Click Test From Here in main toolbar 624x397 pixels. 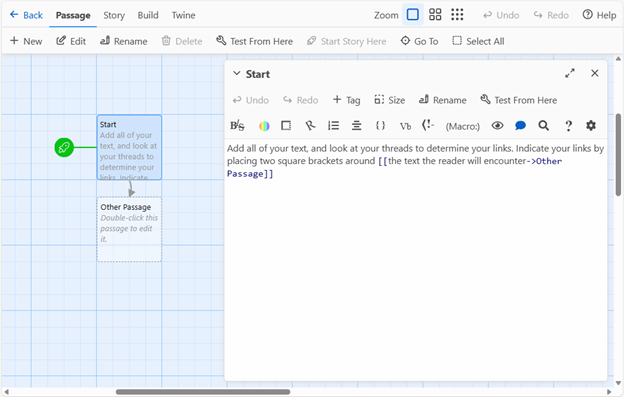(x=254, y=41)
